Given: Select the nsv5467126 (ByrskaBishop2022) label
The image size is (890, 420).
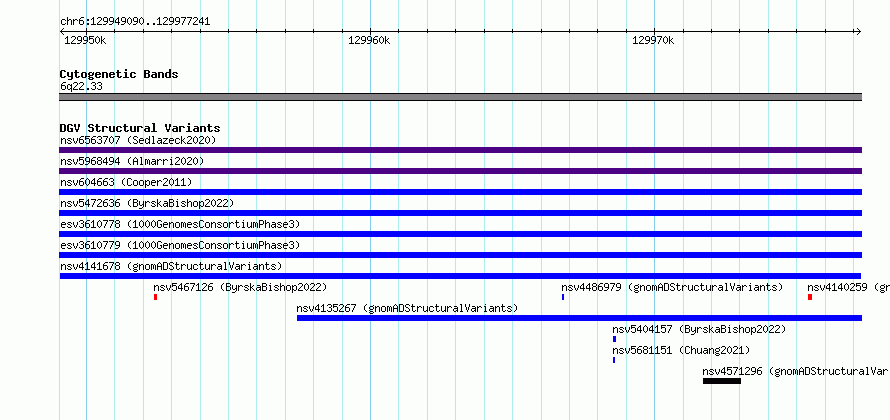Looking at the screenshot, I should pos(240,287).
